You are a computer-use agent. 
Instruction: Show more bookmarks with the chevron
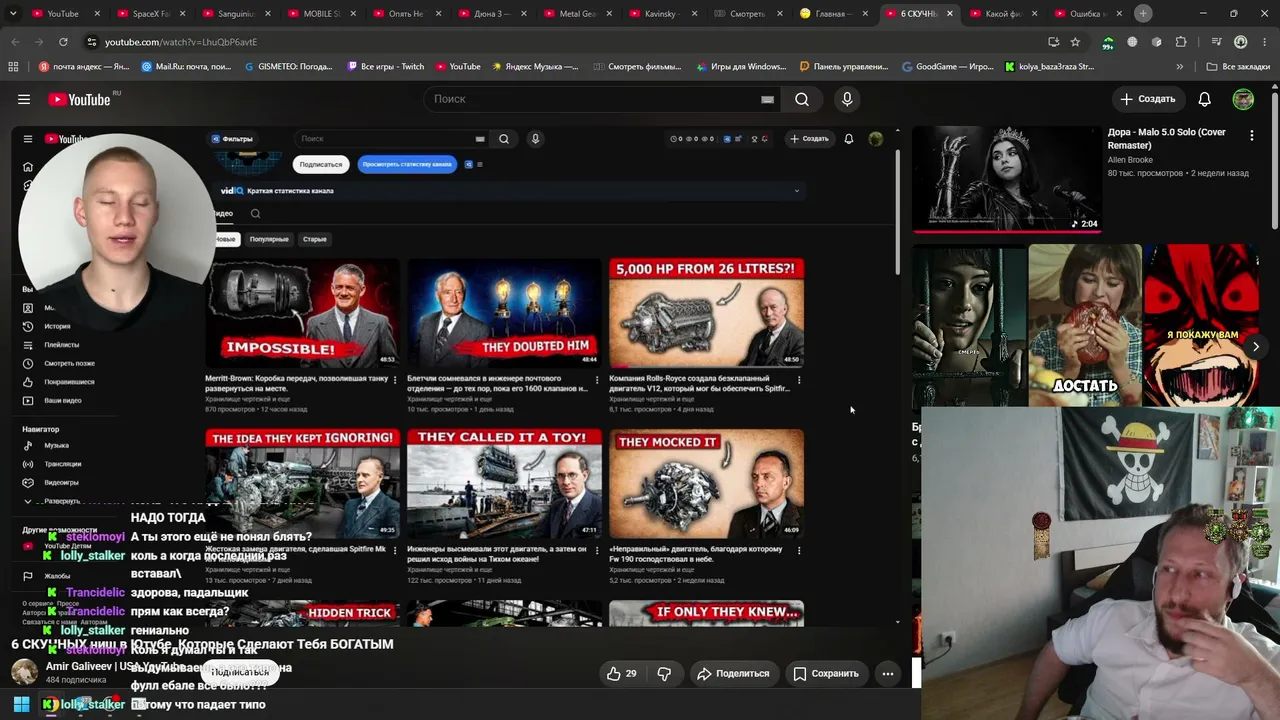tap(1180, 67)
